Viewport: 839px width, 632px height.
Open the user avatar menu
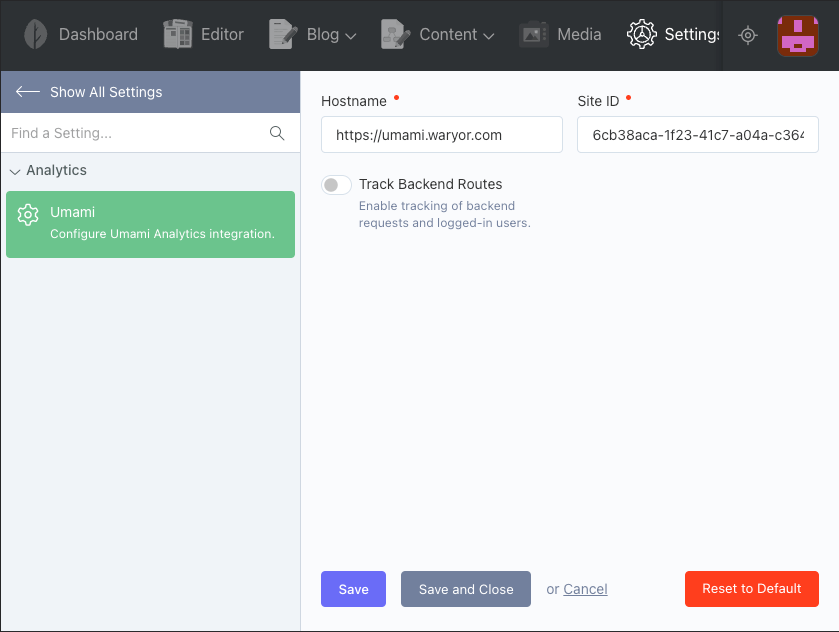click(797, 35)
